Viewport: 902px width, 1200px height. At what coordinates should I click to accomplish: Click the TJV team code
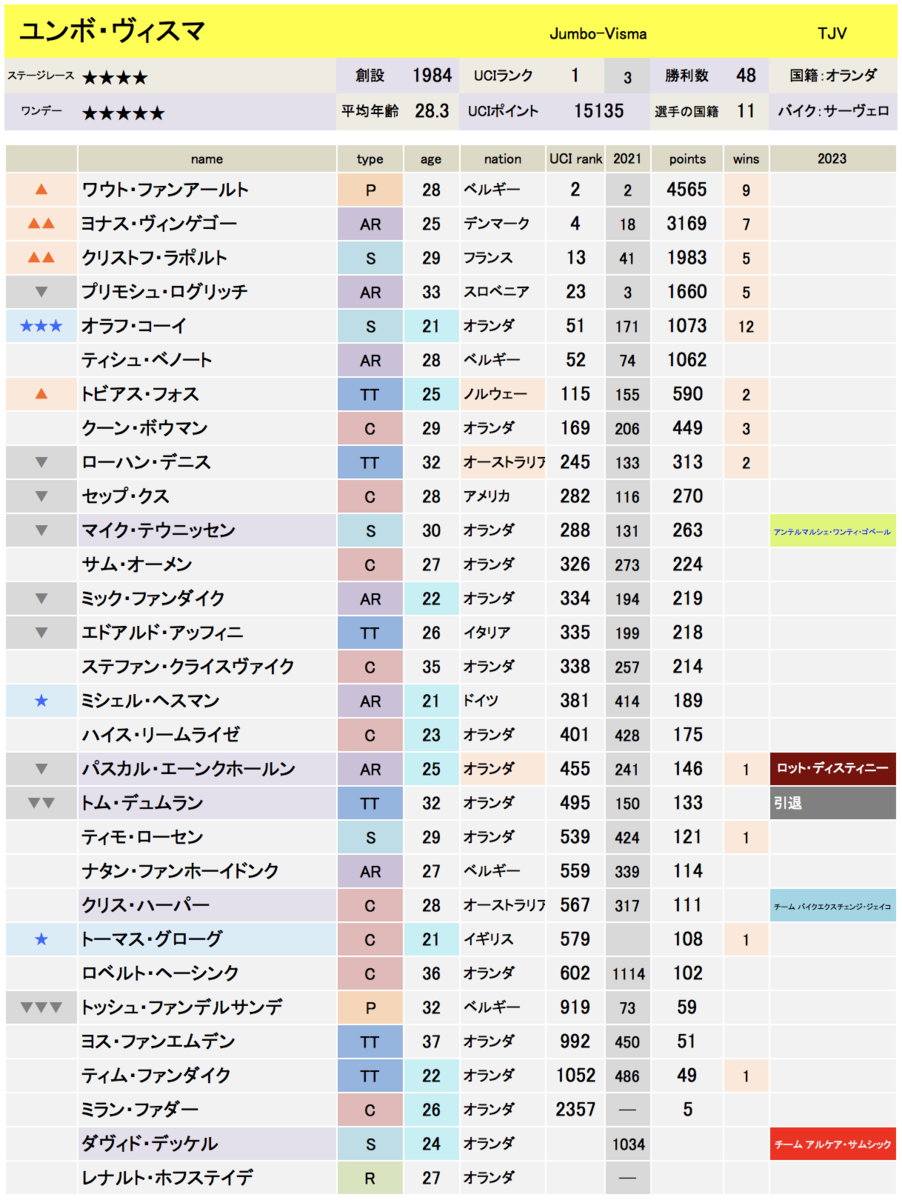pos(831,33)
